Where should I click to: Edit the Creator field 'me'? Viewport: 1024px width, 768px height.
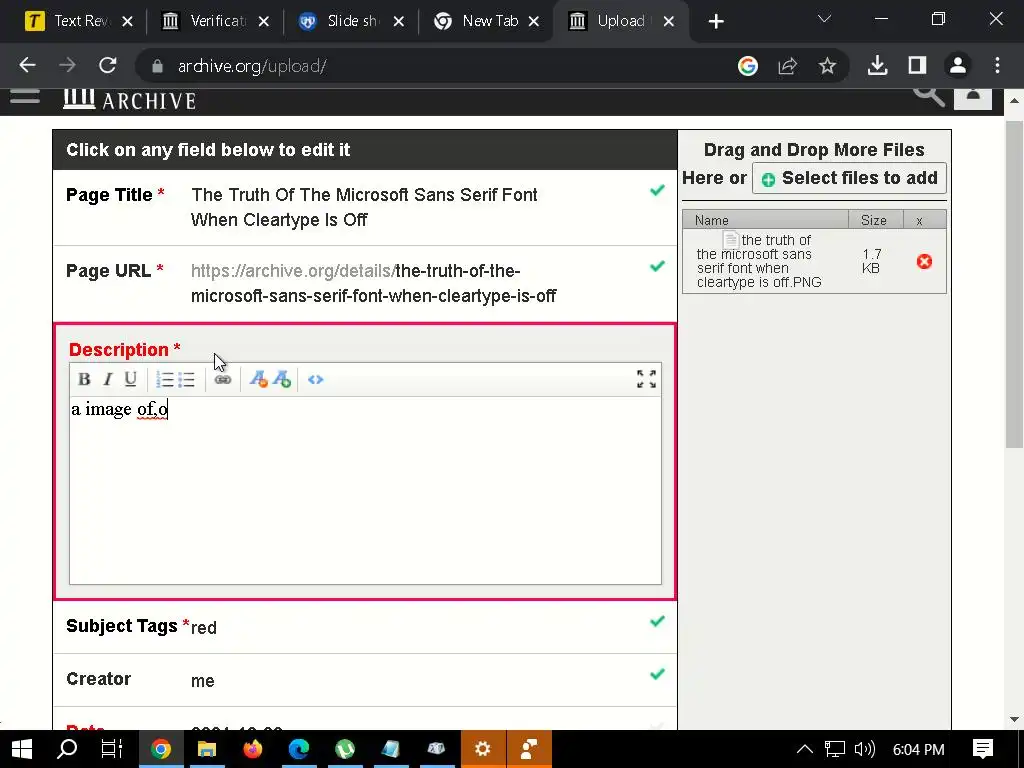[x=364, y=680]
